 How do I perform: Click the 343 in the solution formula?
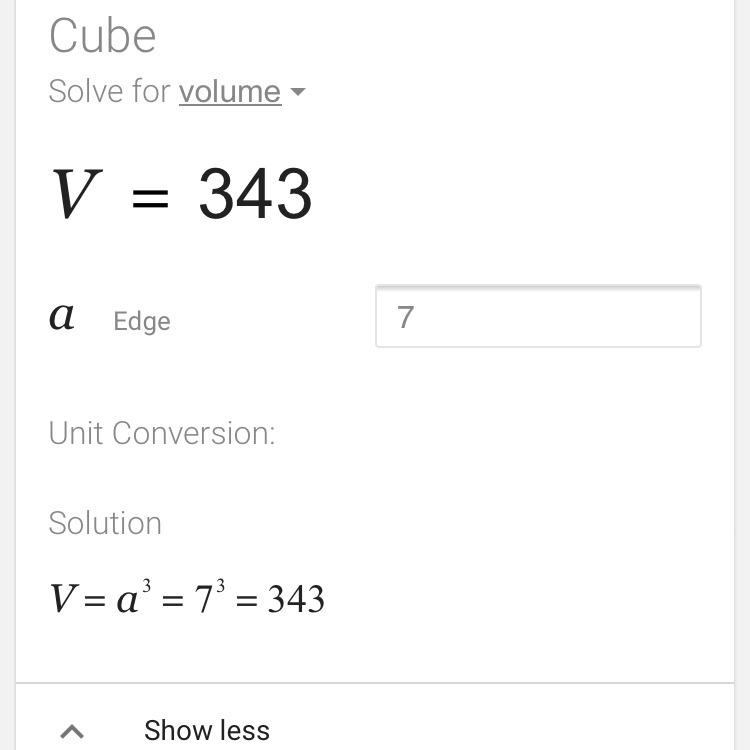pos(296,600)
